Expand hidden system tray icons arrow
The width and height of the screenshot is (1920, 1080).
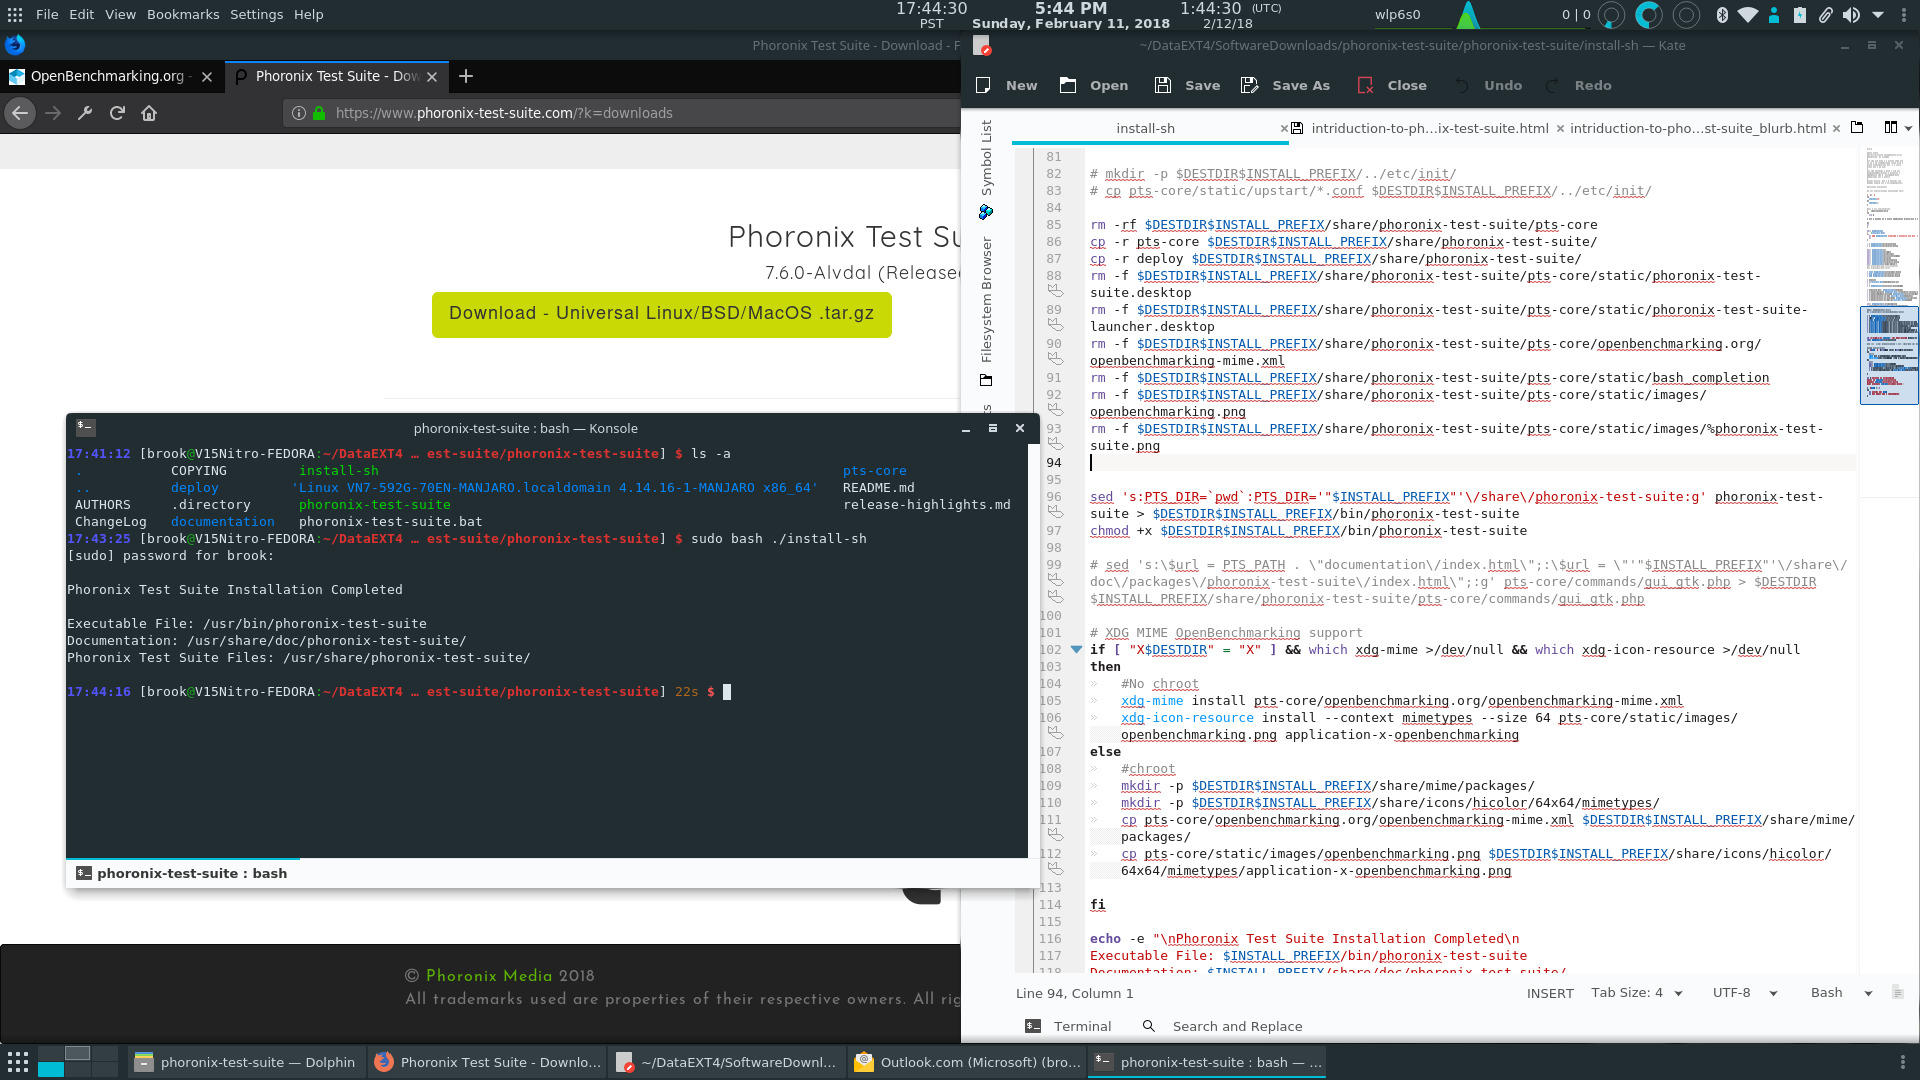click(x=1877, y=14)
